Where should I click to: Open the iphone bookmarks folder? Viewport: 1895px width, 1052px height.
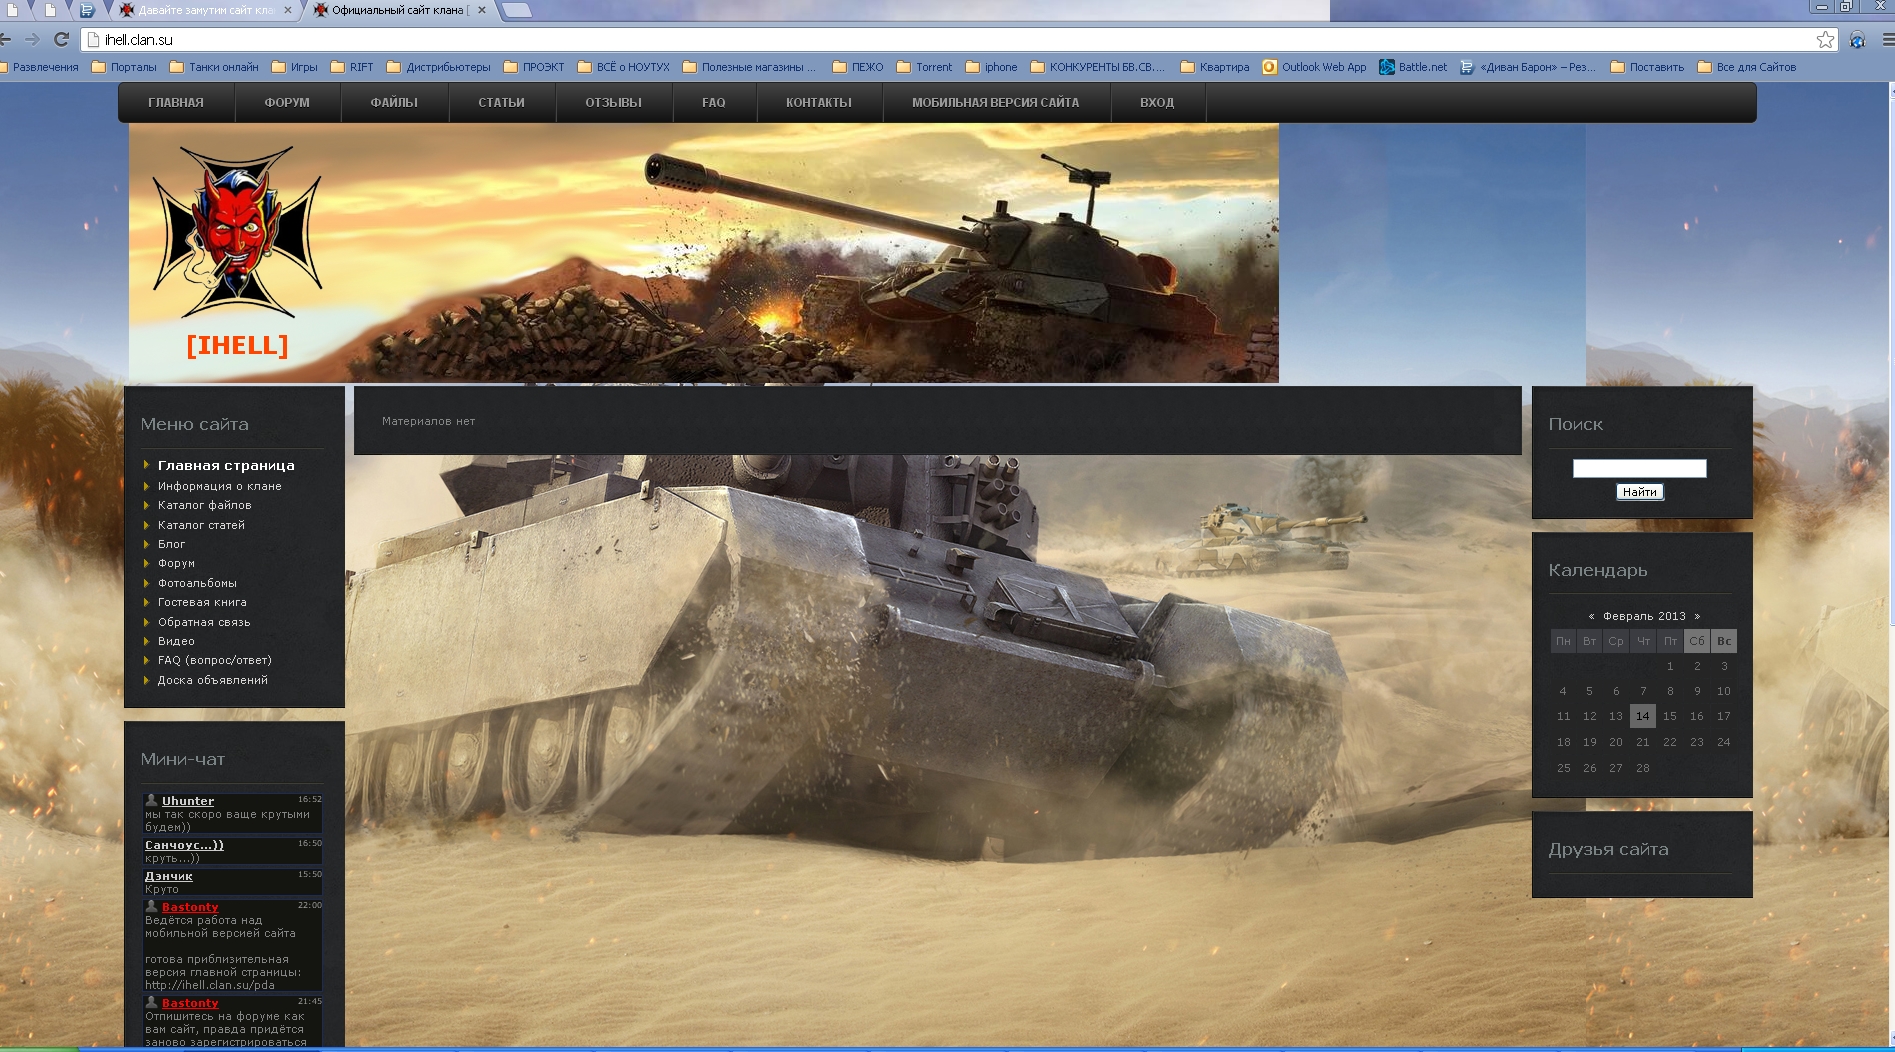pyautogui.click(x=991, y=67)
